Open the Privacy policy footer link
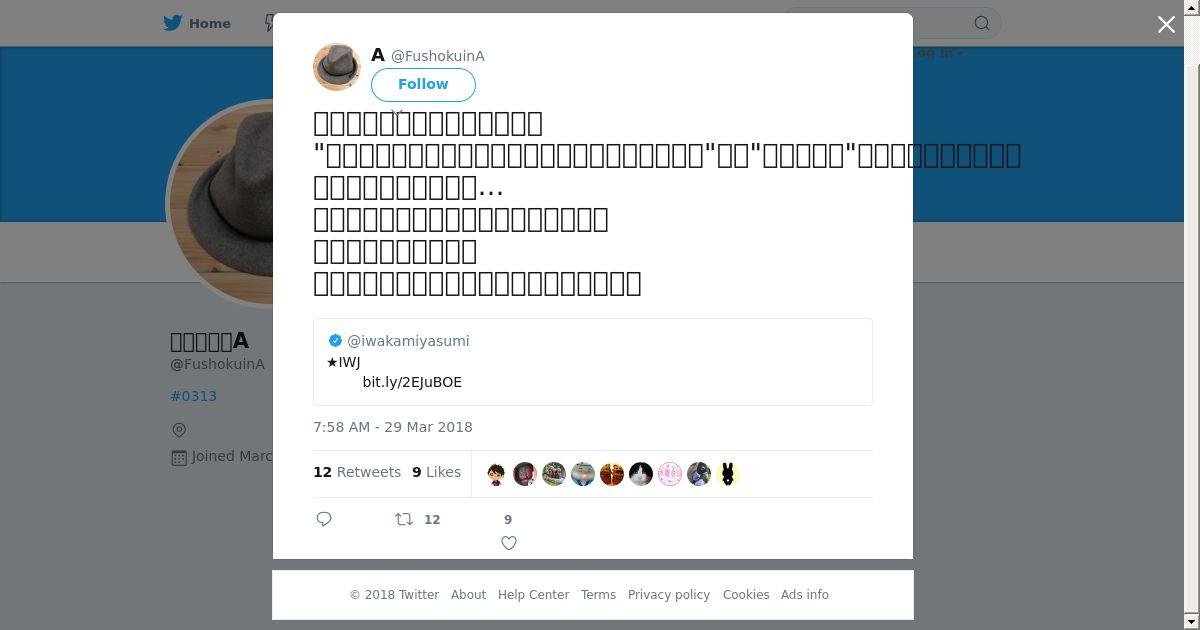 (x=669, y=594)
